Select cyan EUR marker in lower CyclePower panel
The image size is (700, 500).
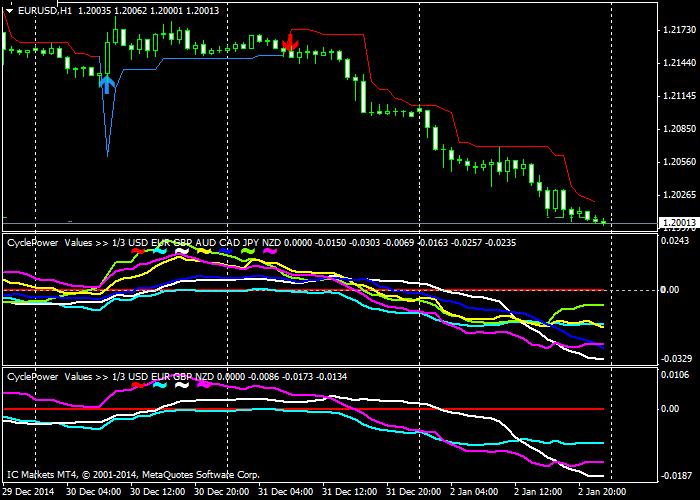[x=159, y=384]
